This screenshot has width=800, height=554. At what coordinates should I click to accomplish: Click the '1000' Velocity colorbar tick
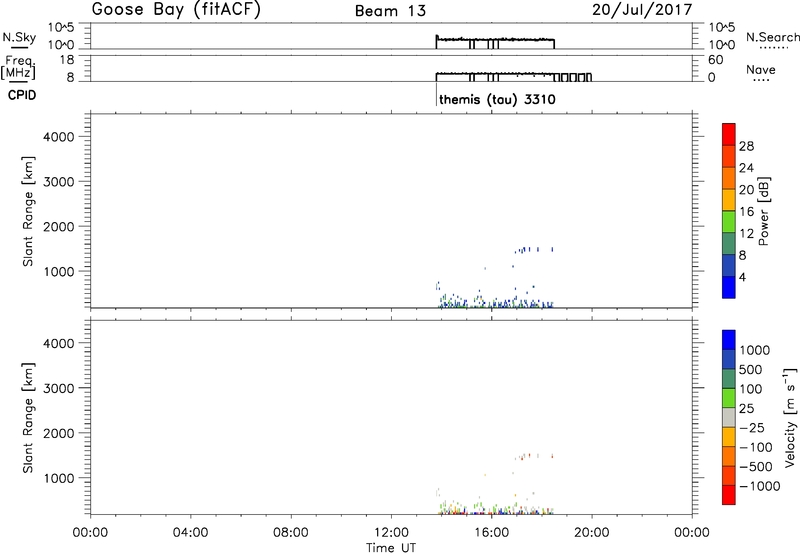click(755, 350)
